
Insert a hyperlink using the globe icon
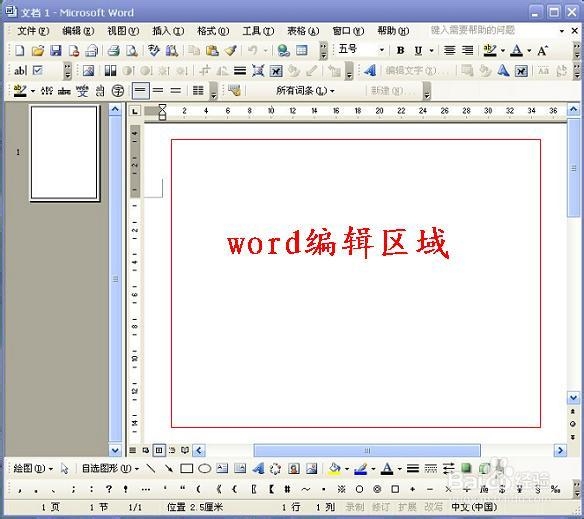click(x=284, y=50)
